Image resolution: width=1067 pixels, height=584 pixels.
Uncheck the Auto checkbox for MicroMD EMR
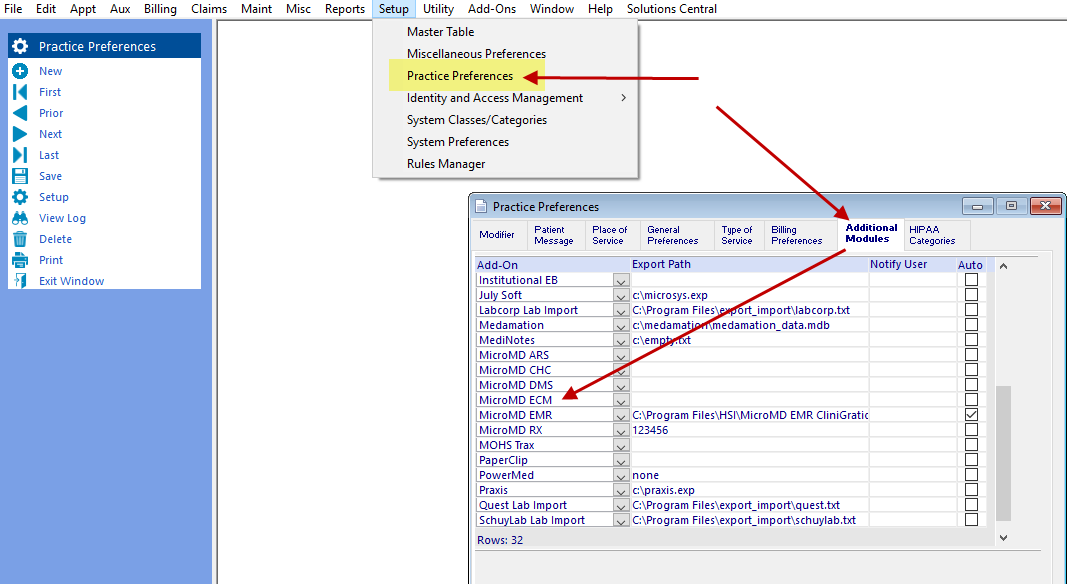point(971,414)
